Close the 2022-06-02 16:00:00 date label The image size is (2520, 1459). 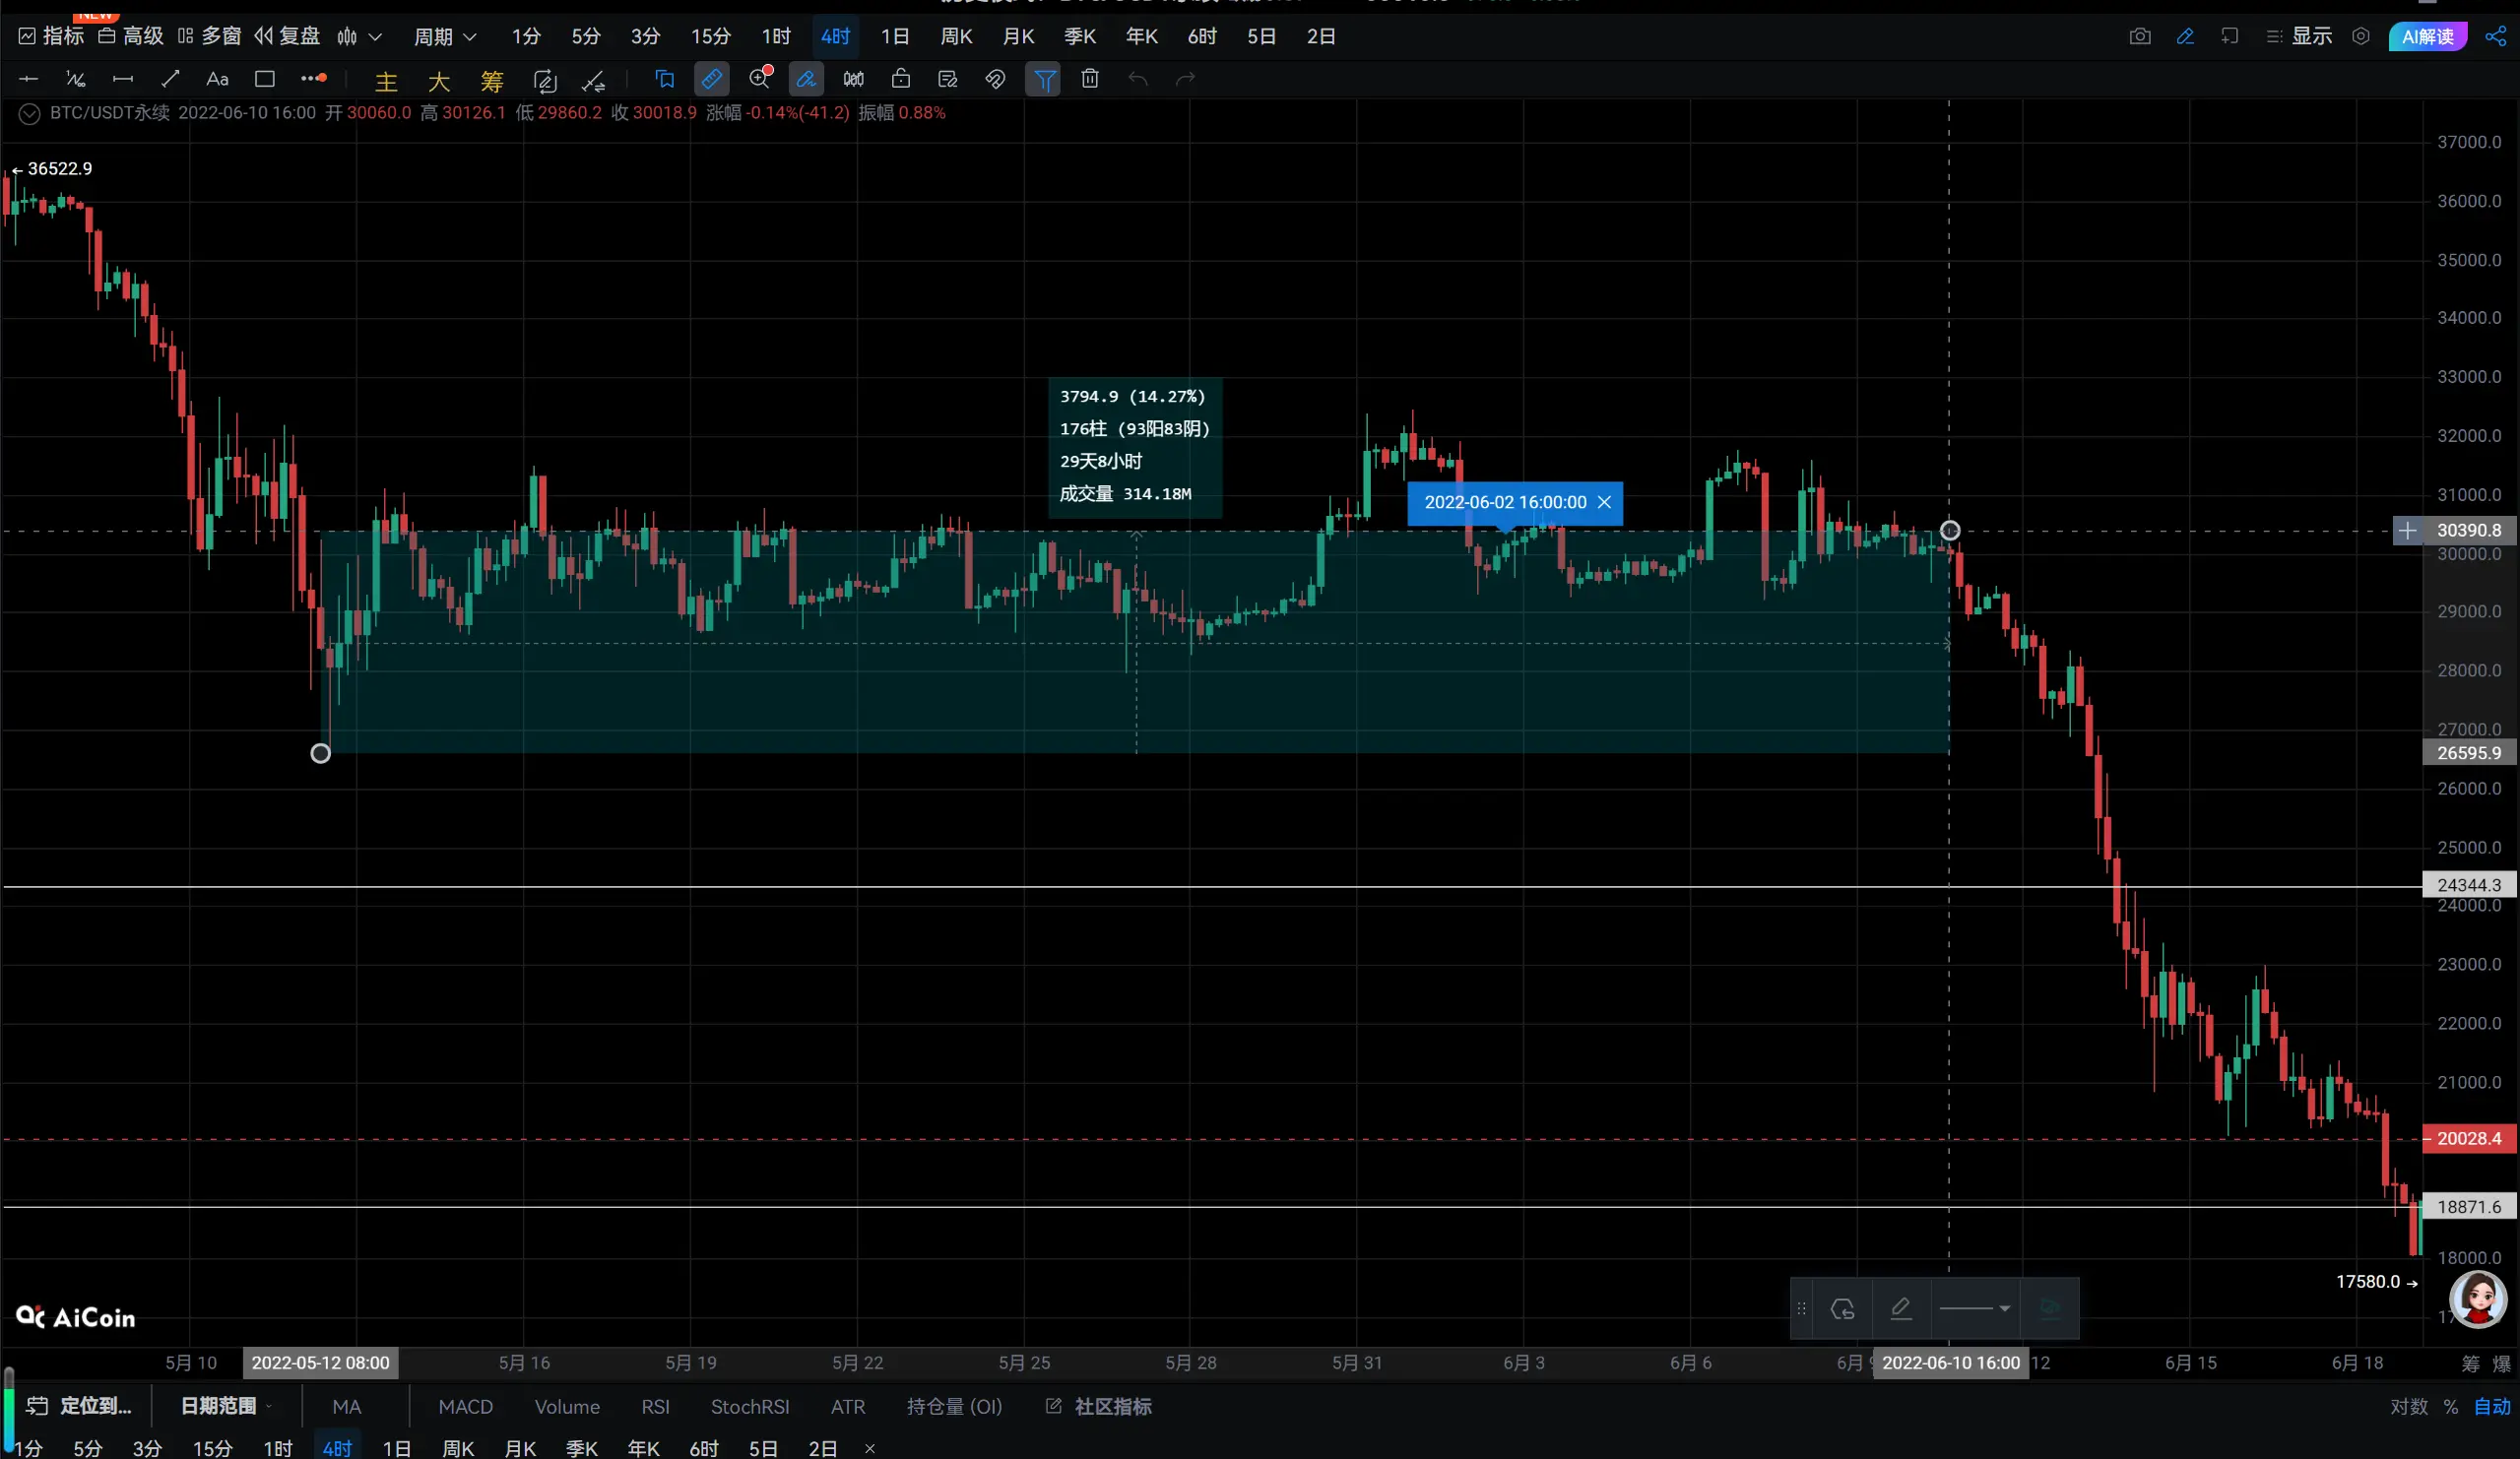1604,502
